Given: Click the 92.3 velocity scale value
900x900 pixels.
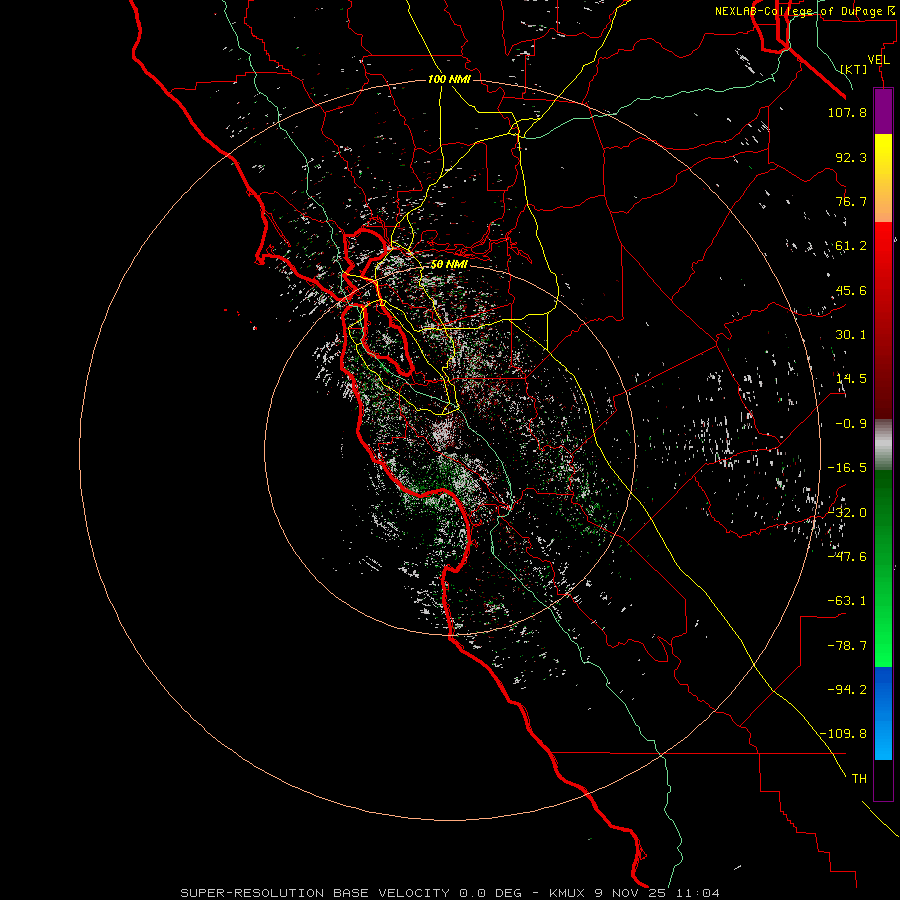Looking at the screenshot, I should click(x=851, y=157).
